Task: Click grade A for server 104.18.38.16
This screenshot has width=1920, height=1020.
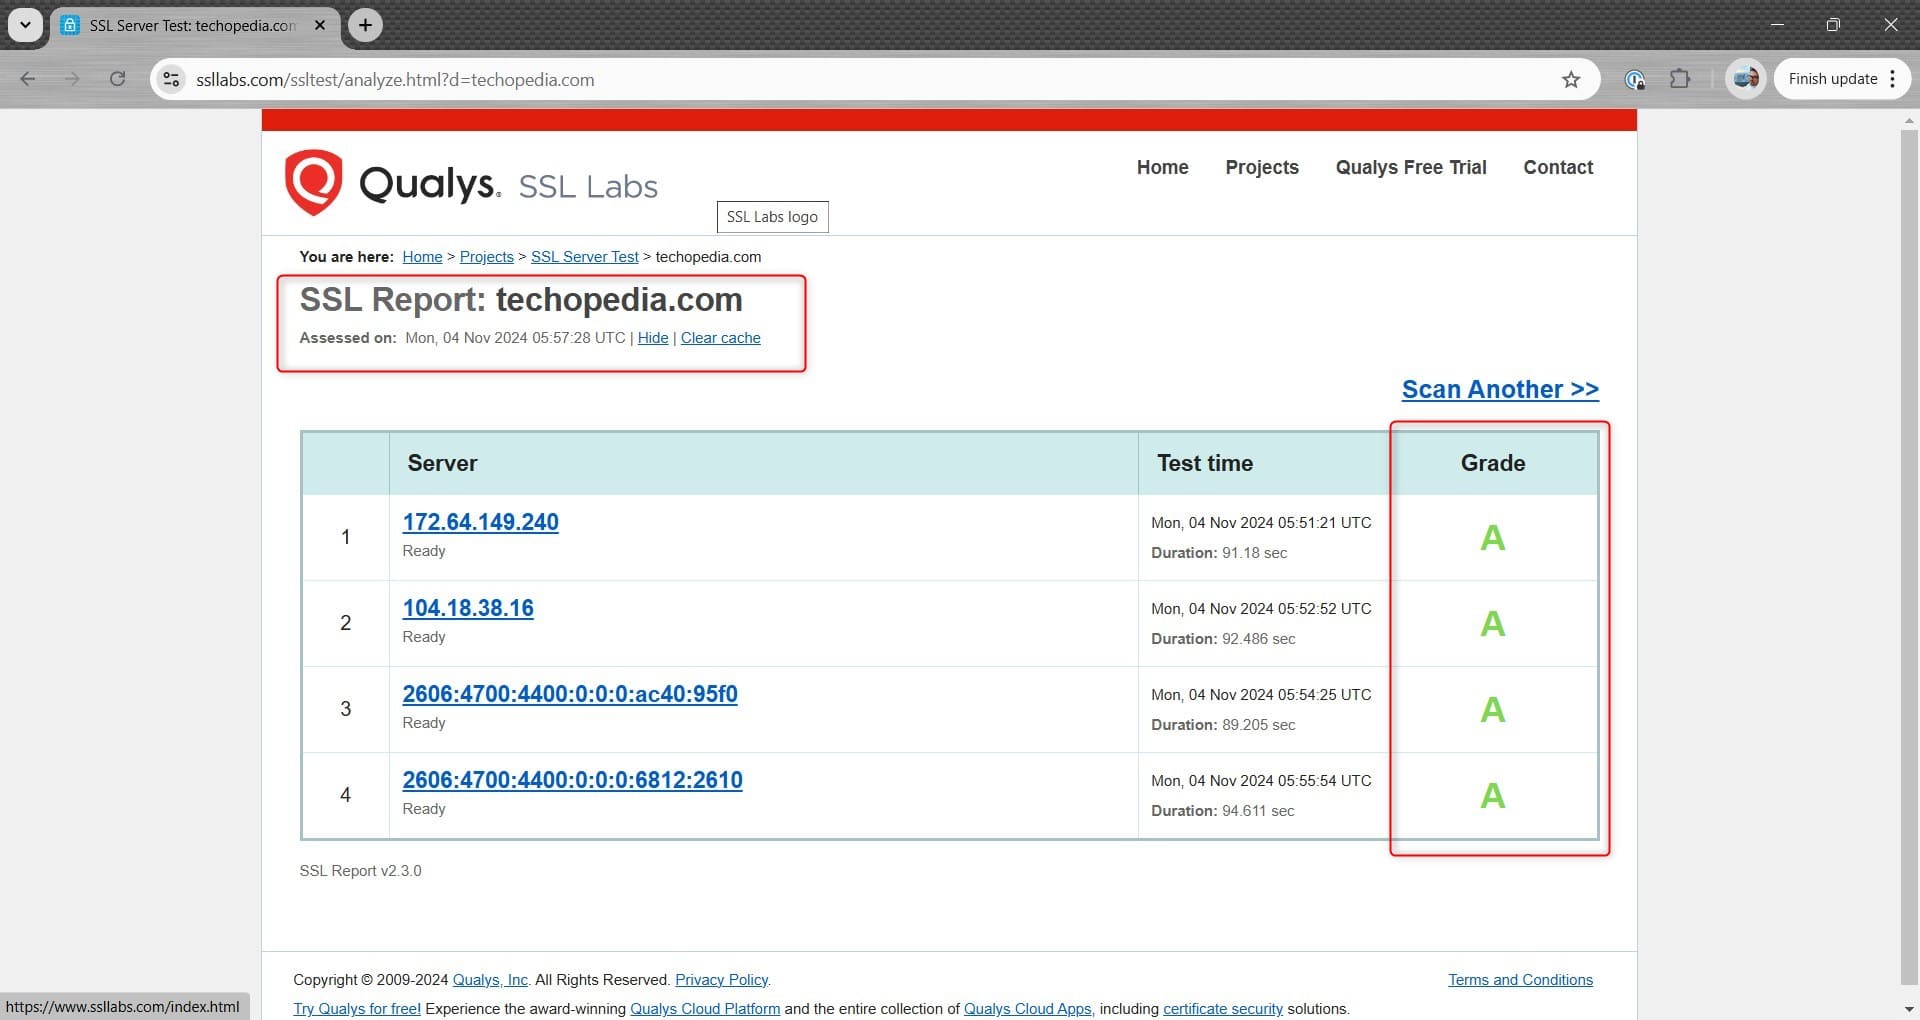Action: pyautogui.click(x=1493, y=624)
